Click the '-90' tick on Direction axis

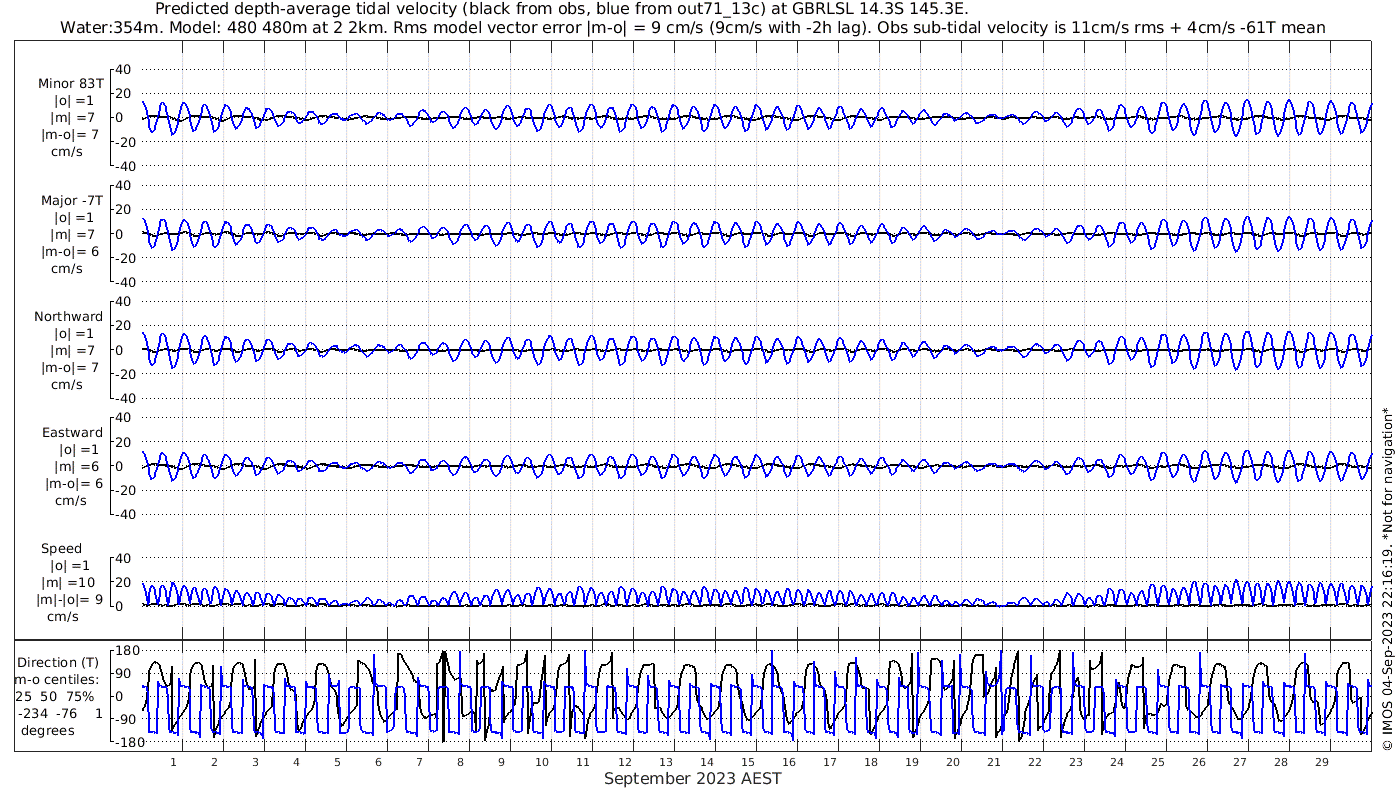point(127,719)
